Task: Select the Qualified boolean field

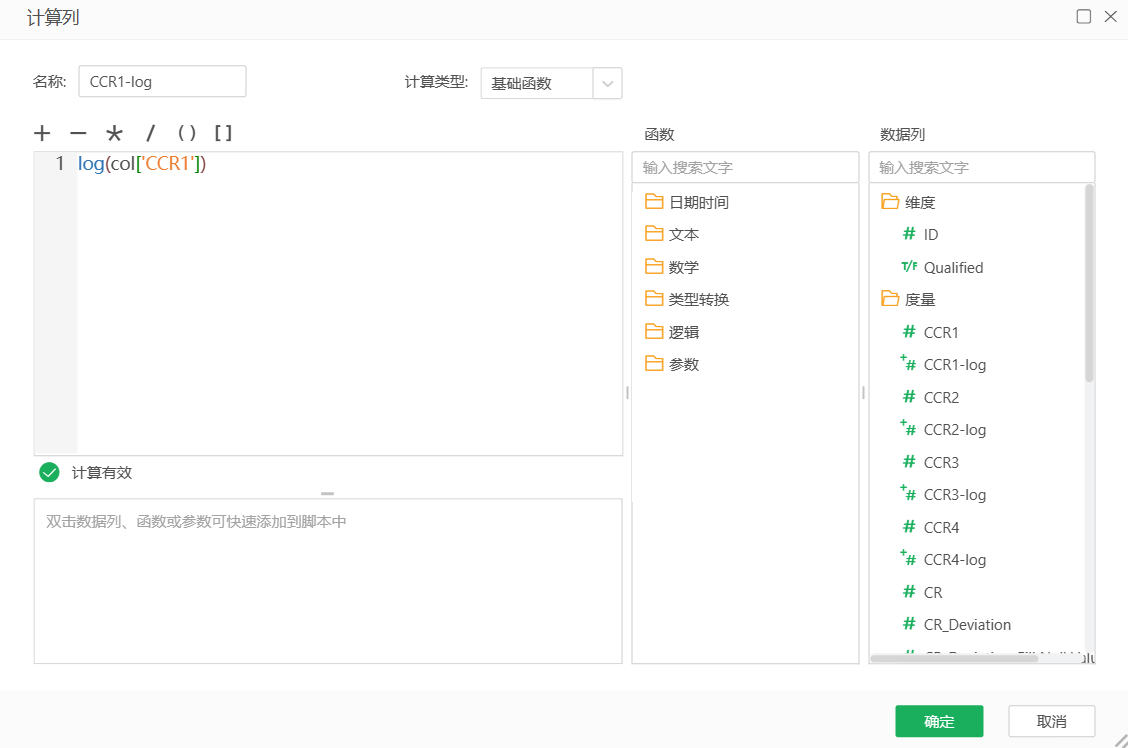Action: pos(953,267)
